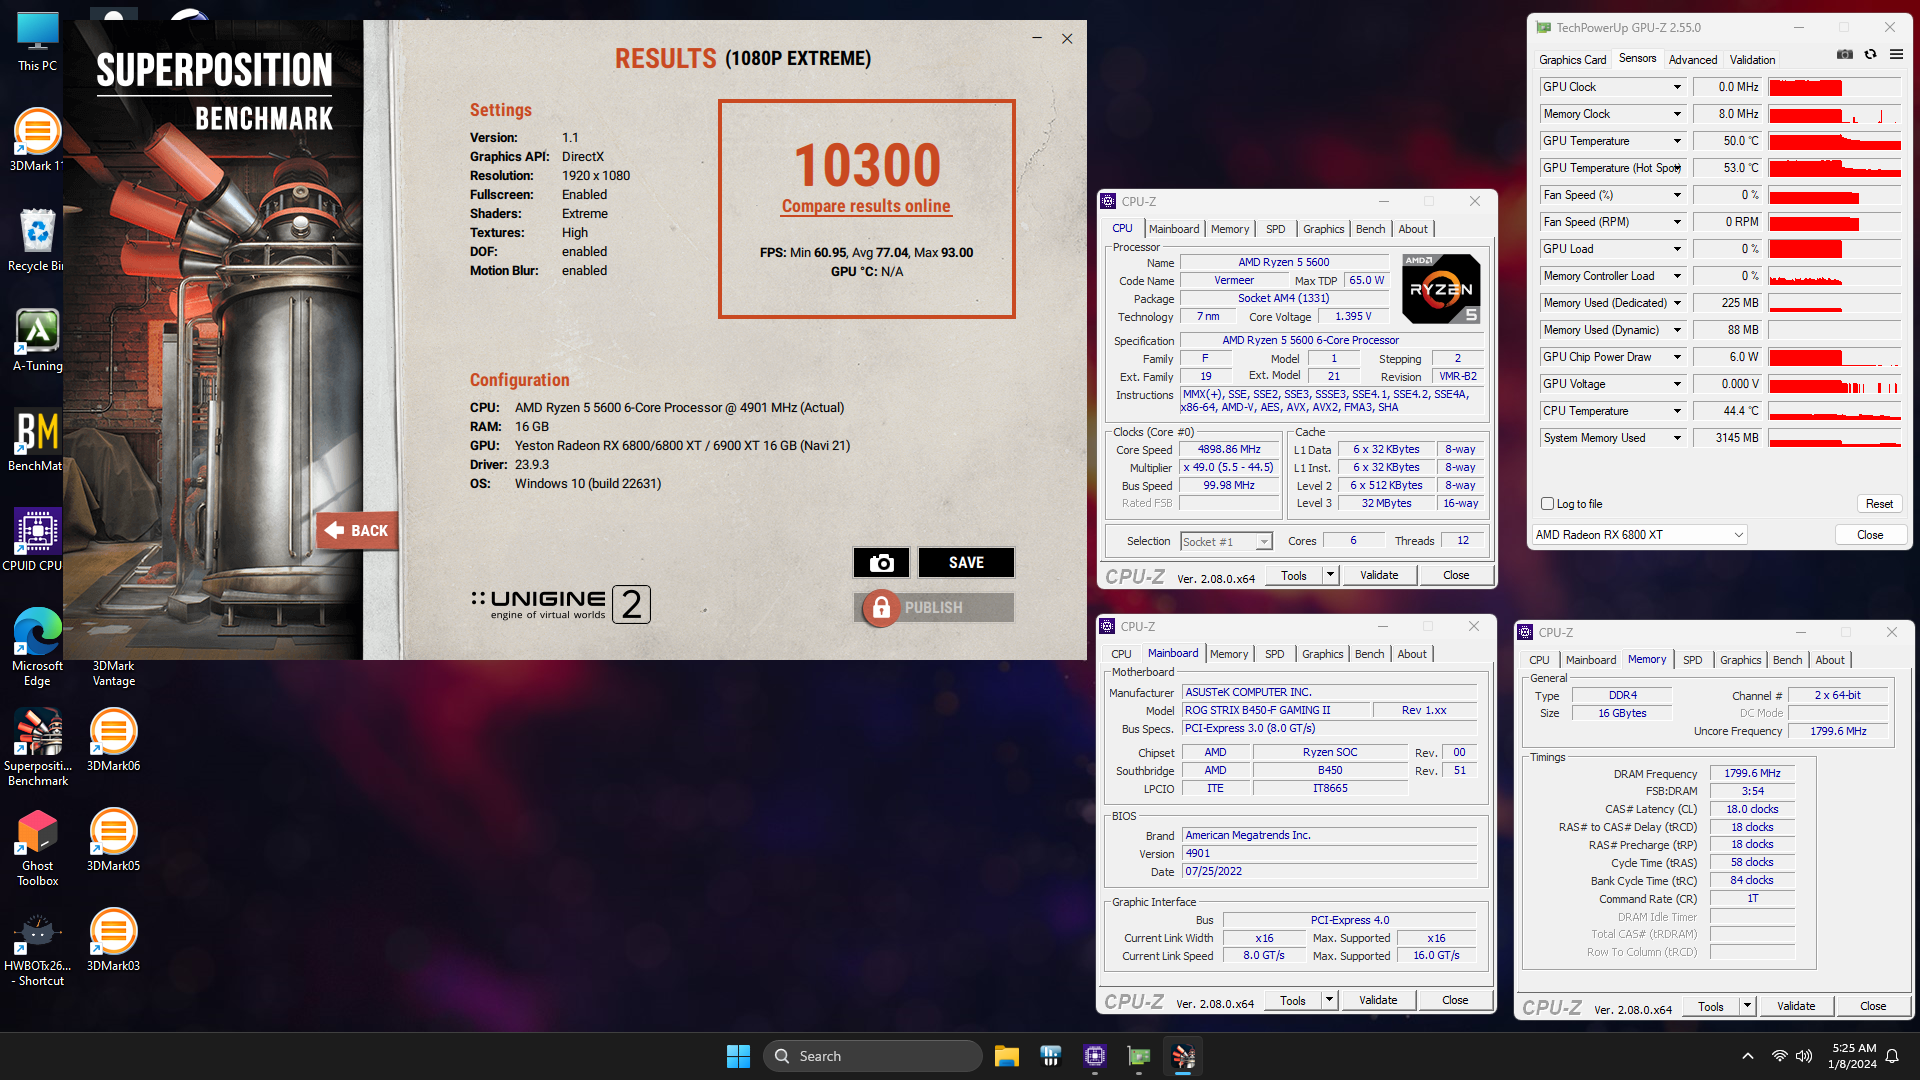
Task: Expand the GPU Temperature sensor dropdown
Action: (x=1677, y=141)
